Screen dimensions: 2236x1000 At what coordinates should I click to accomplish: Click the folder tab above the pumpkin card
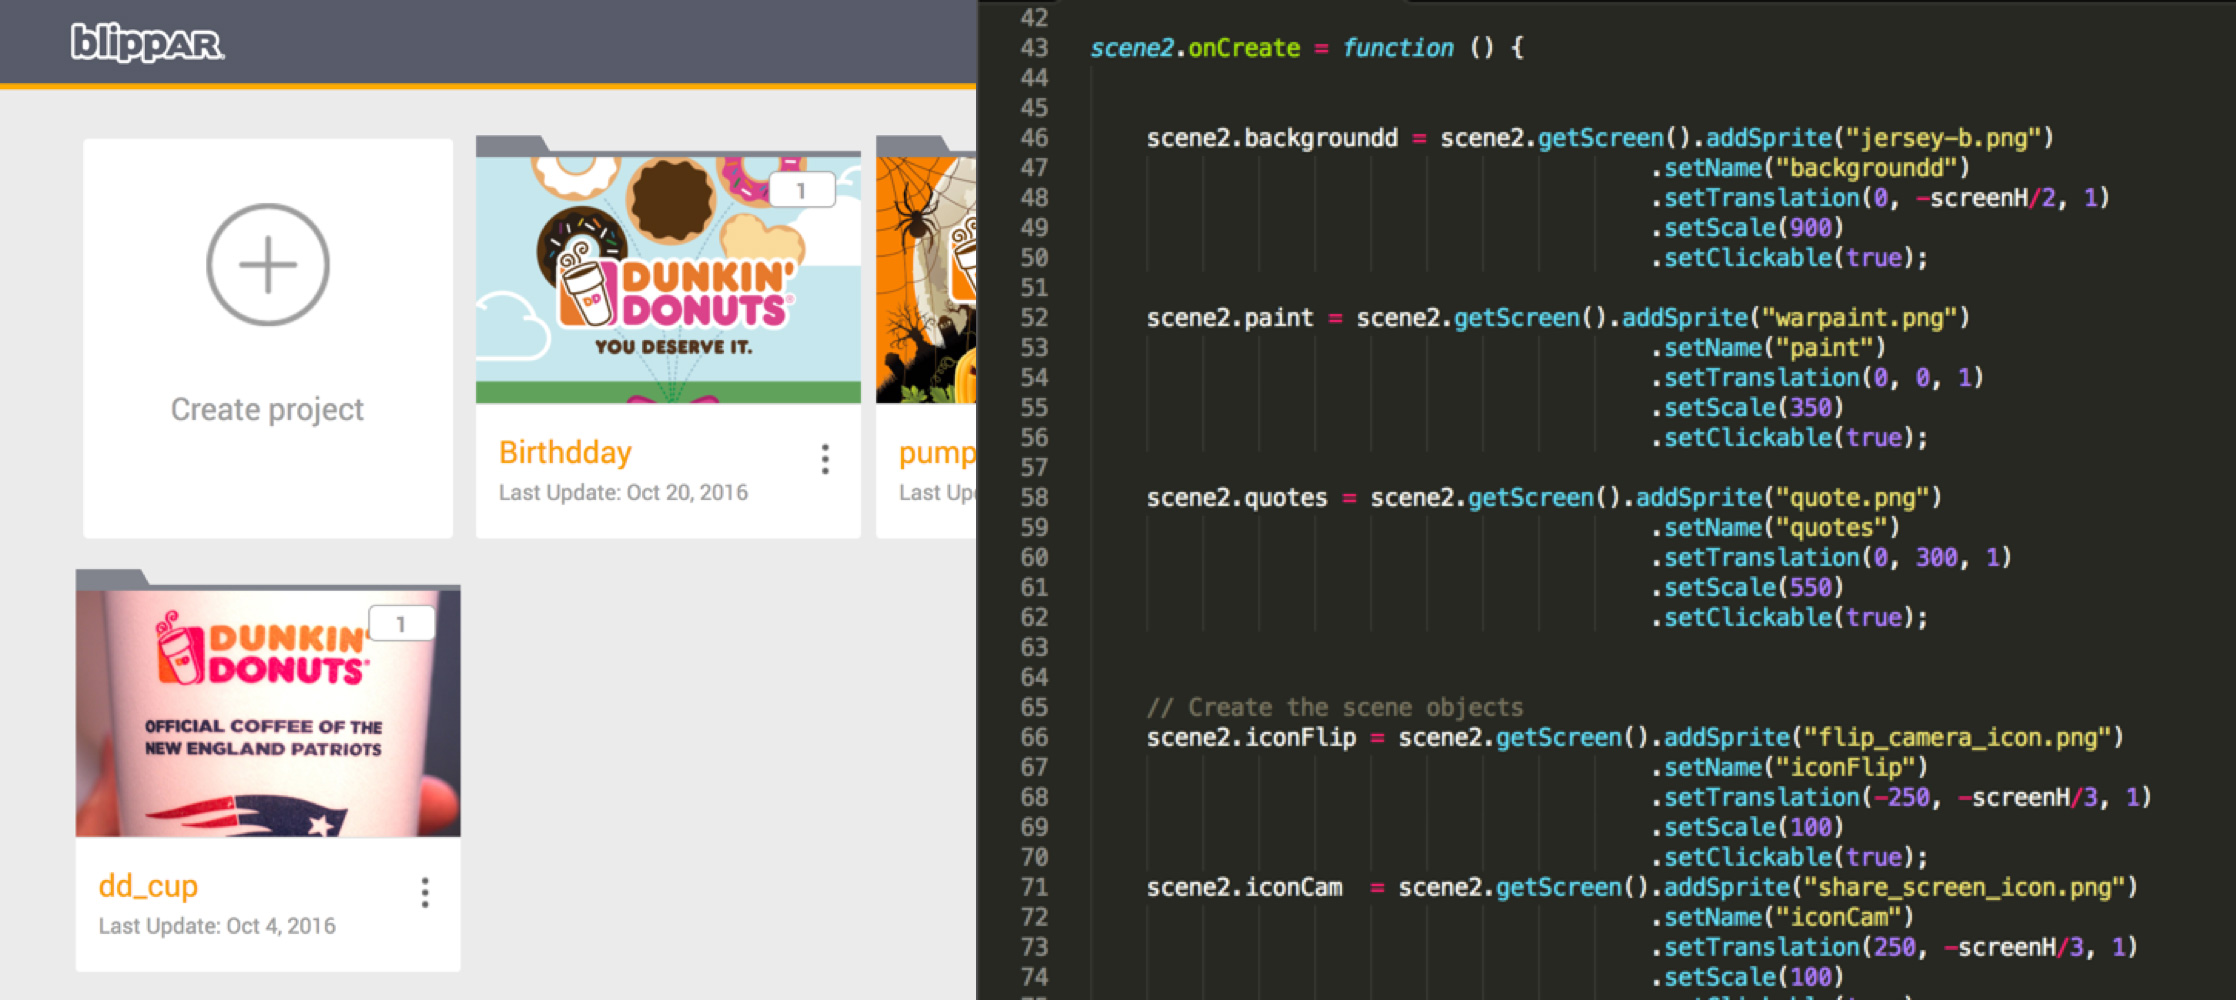point(911,146)
